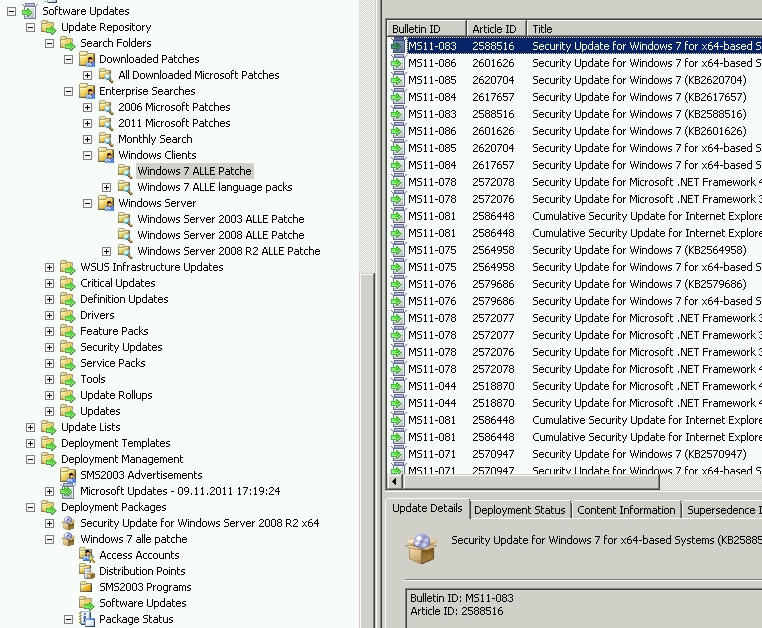Expand the Security Updates node
This screenshot has height=628, width=762.
[50, 348]
